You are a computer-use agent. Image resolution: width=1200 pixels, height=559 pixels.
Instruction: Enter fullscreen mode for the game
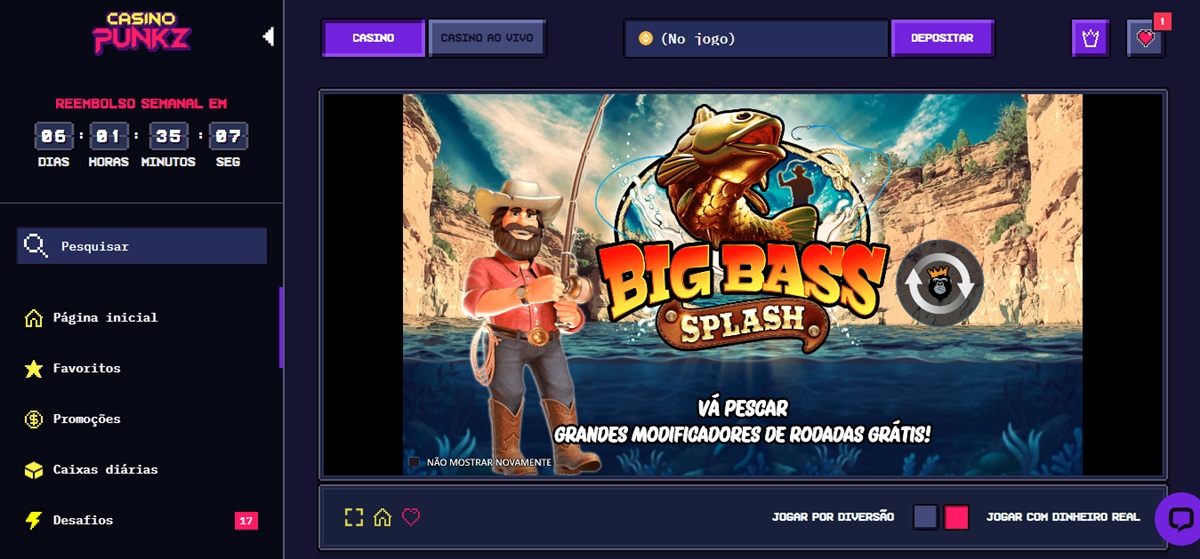353,517
